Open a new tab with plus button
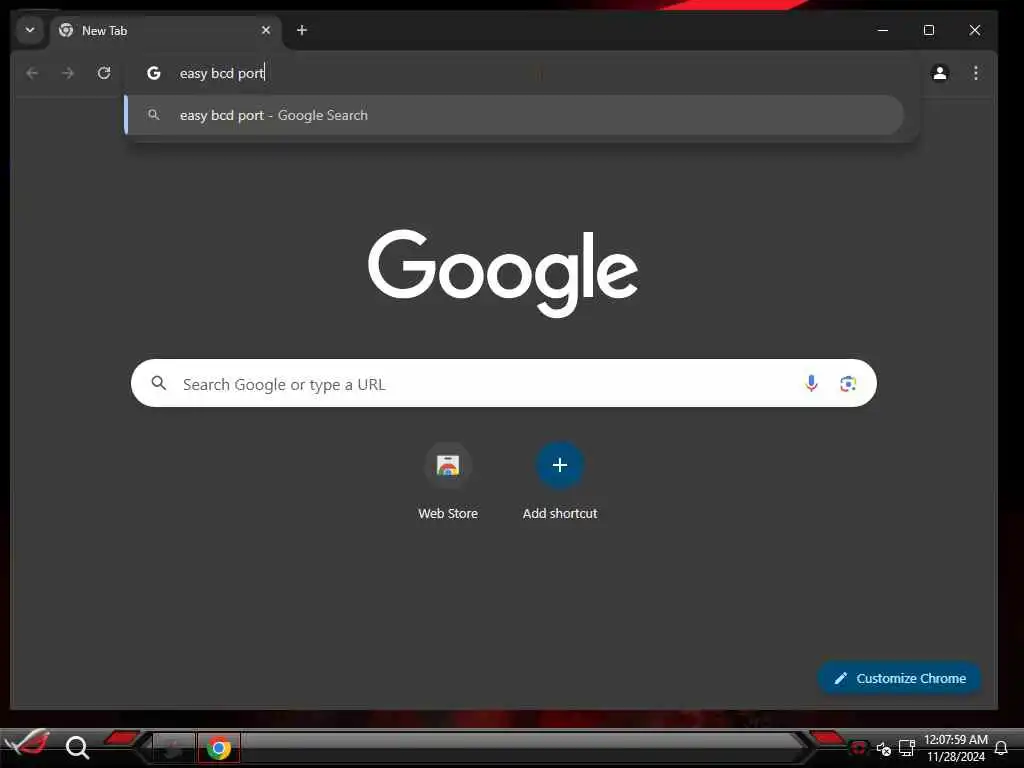The image size is (1024, 768). coord(302,30)
